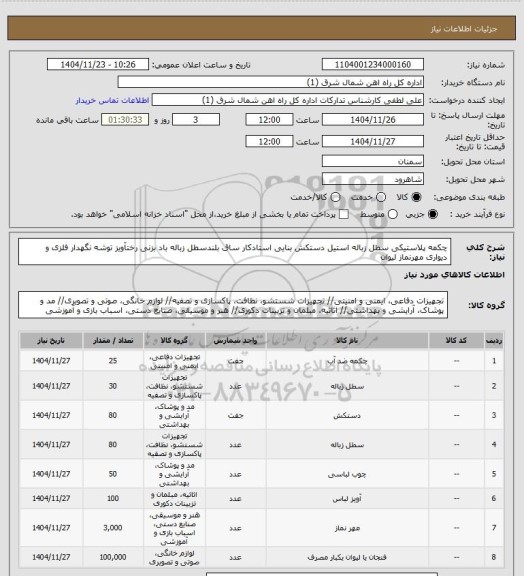This screenshot has width=524, height=576.
Task: Click the price validity date 1404/11/27 field
Action: tap(373, 141)
